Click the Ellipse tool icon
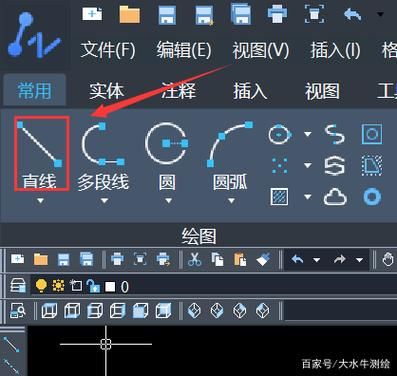Image resolution: width=397 pixels, height=376 pixels. click(x=280, y=134)
